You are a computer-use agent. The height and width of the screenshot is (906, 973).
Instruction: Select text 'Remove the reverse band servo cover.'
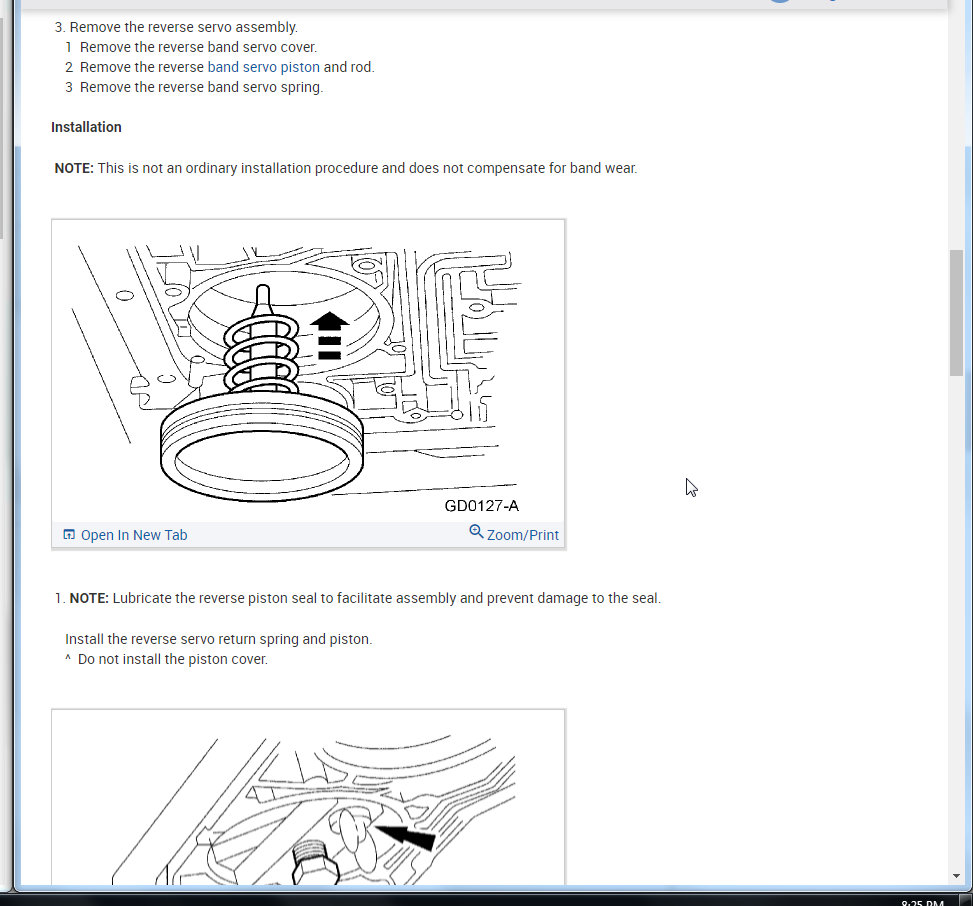click(199, 47)
